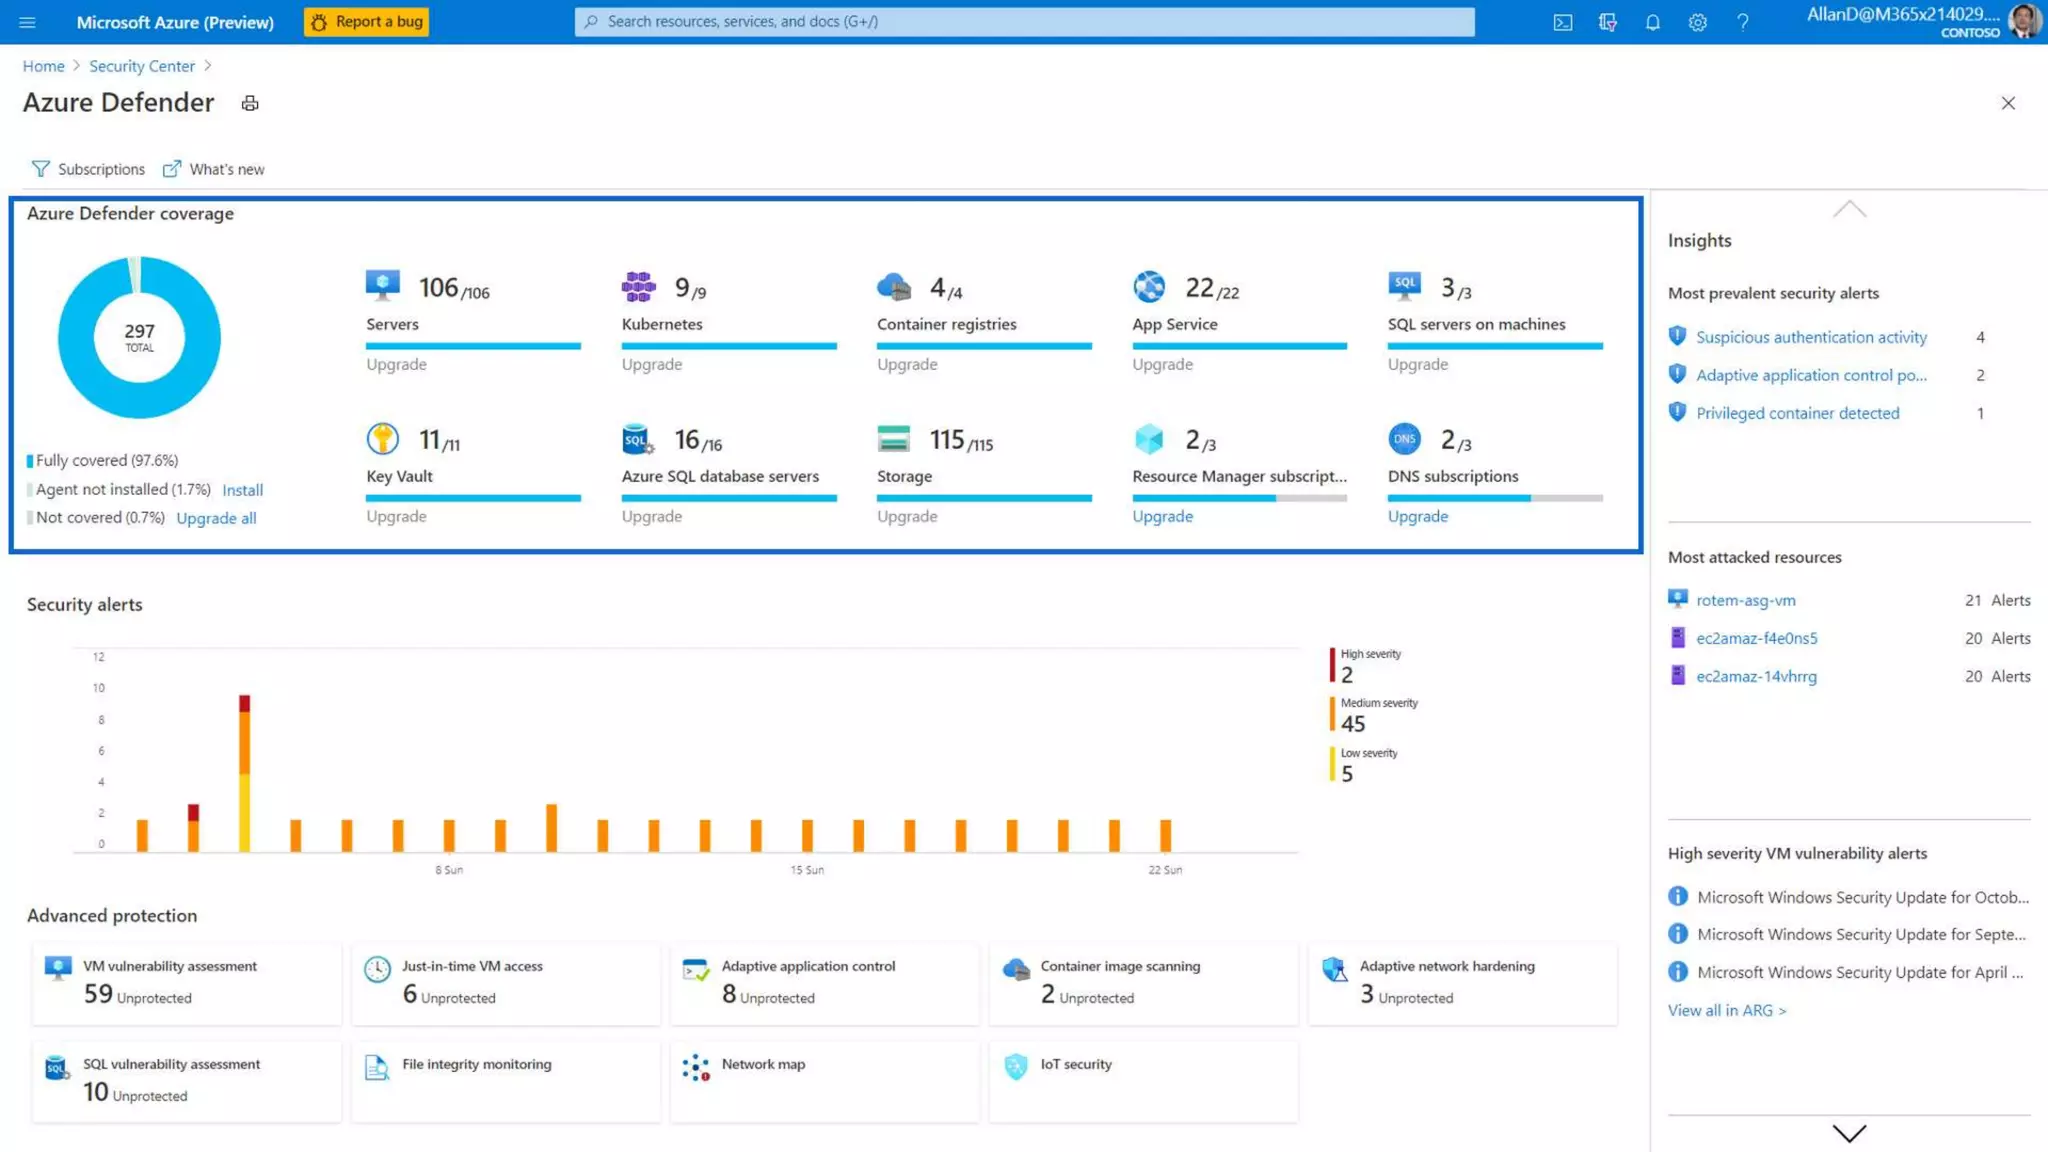This screenshot has width=2048, height=1152.
Task: Click the Report a bug button
Action: click(366, 22)
